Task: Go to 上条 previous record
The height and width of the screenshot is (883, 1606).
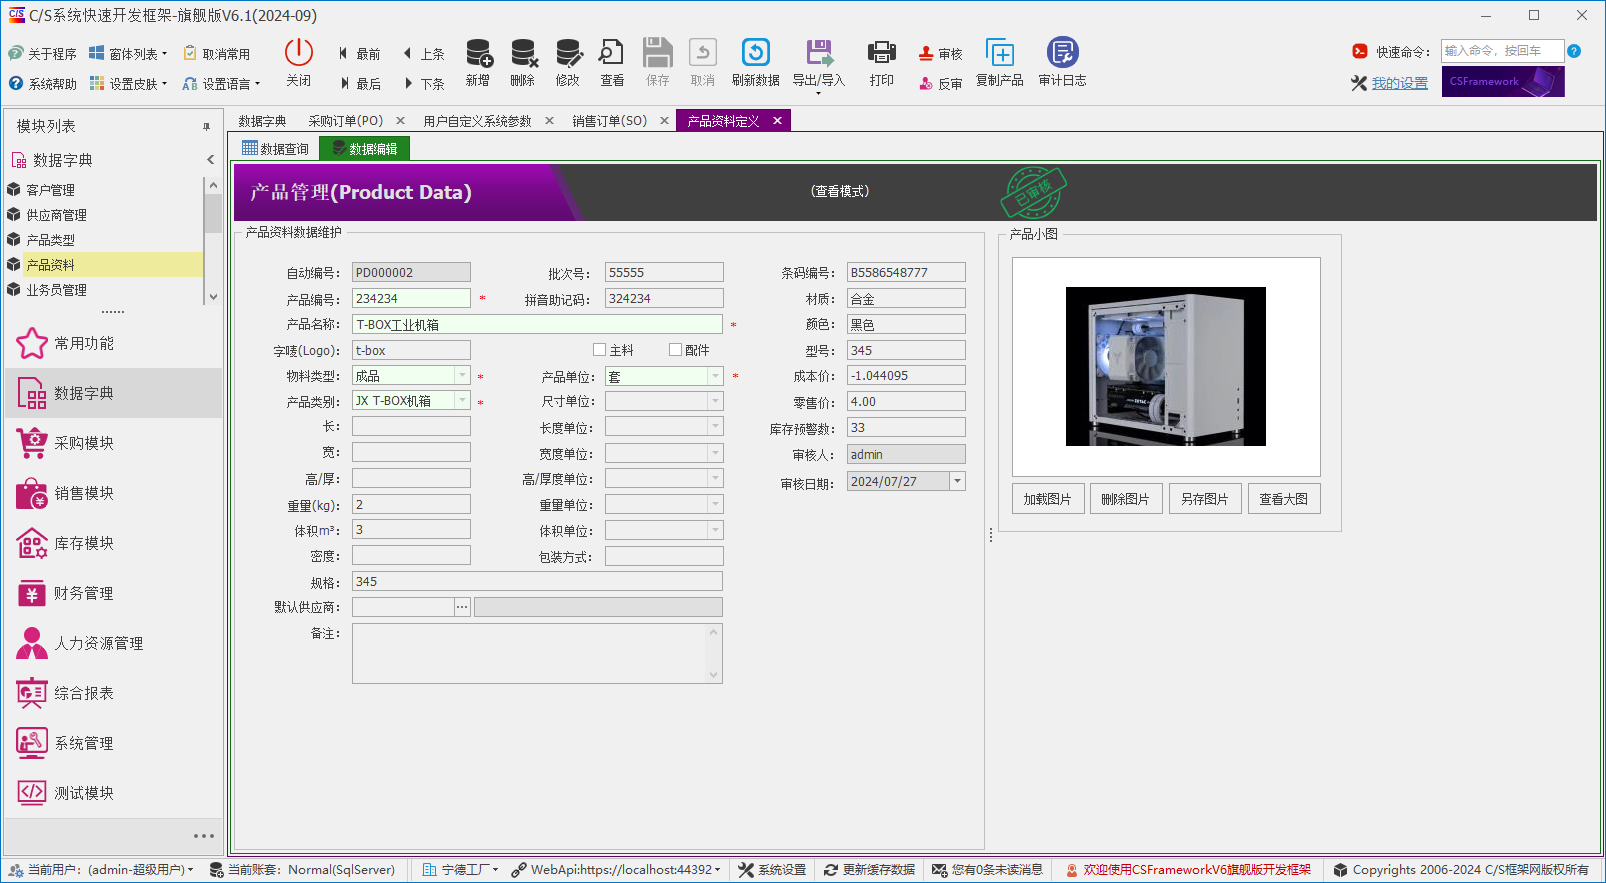Action: point(424,54)
